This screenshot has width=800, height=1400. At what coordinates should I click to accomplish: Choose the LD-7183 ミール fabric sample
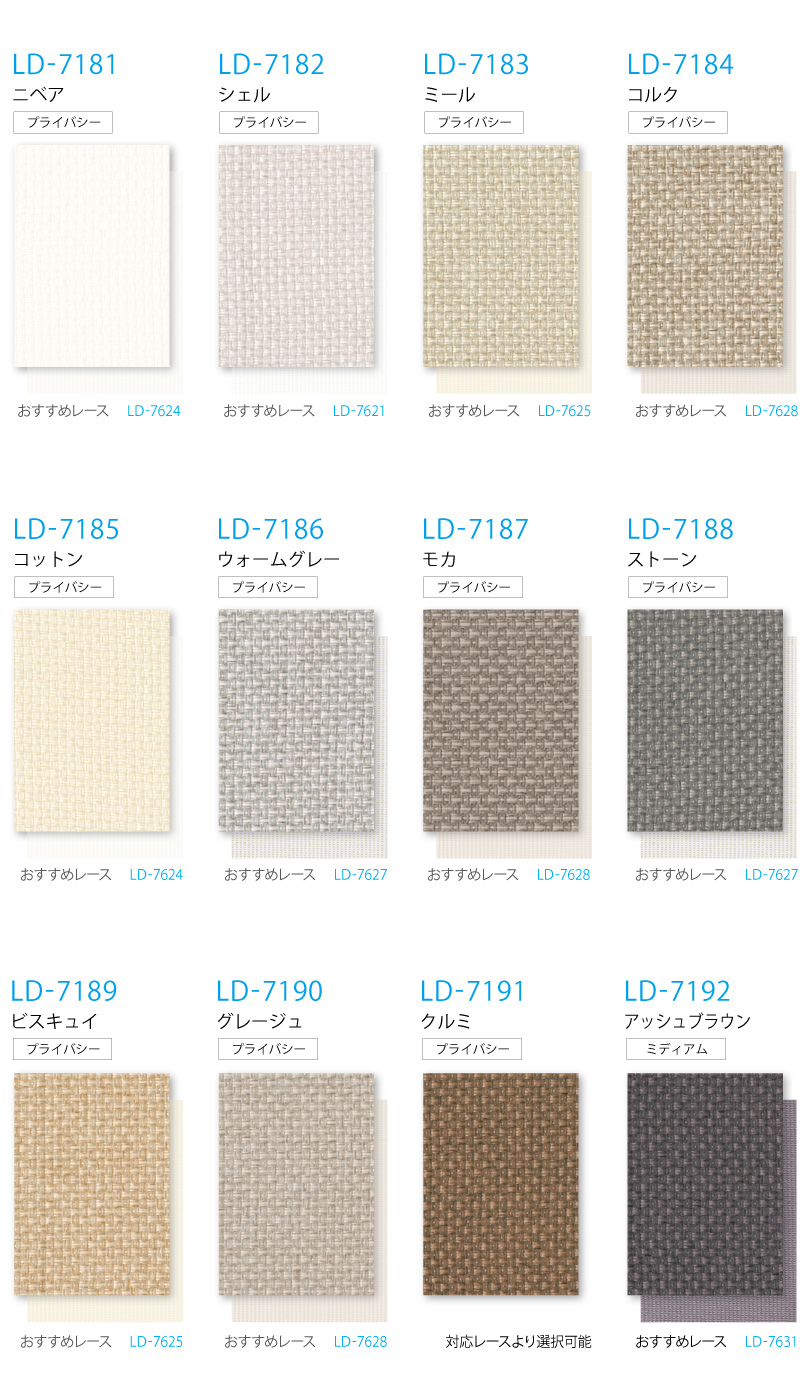click(501, 257)
